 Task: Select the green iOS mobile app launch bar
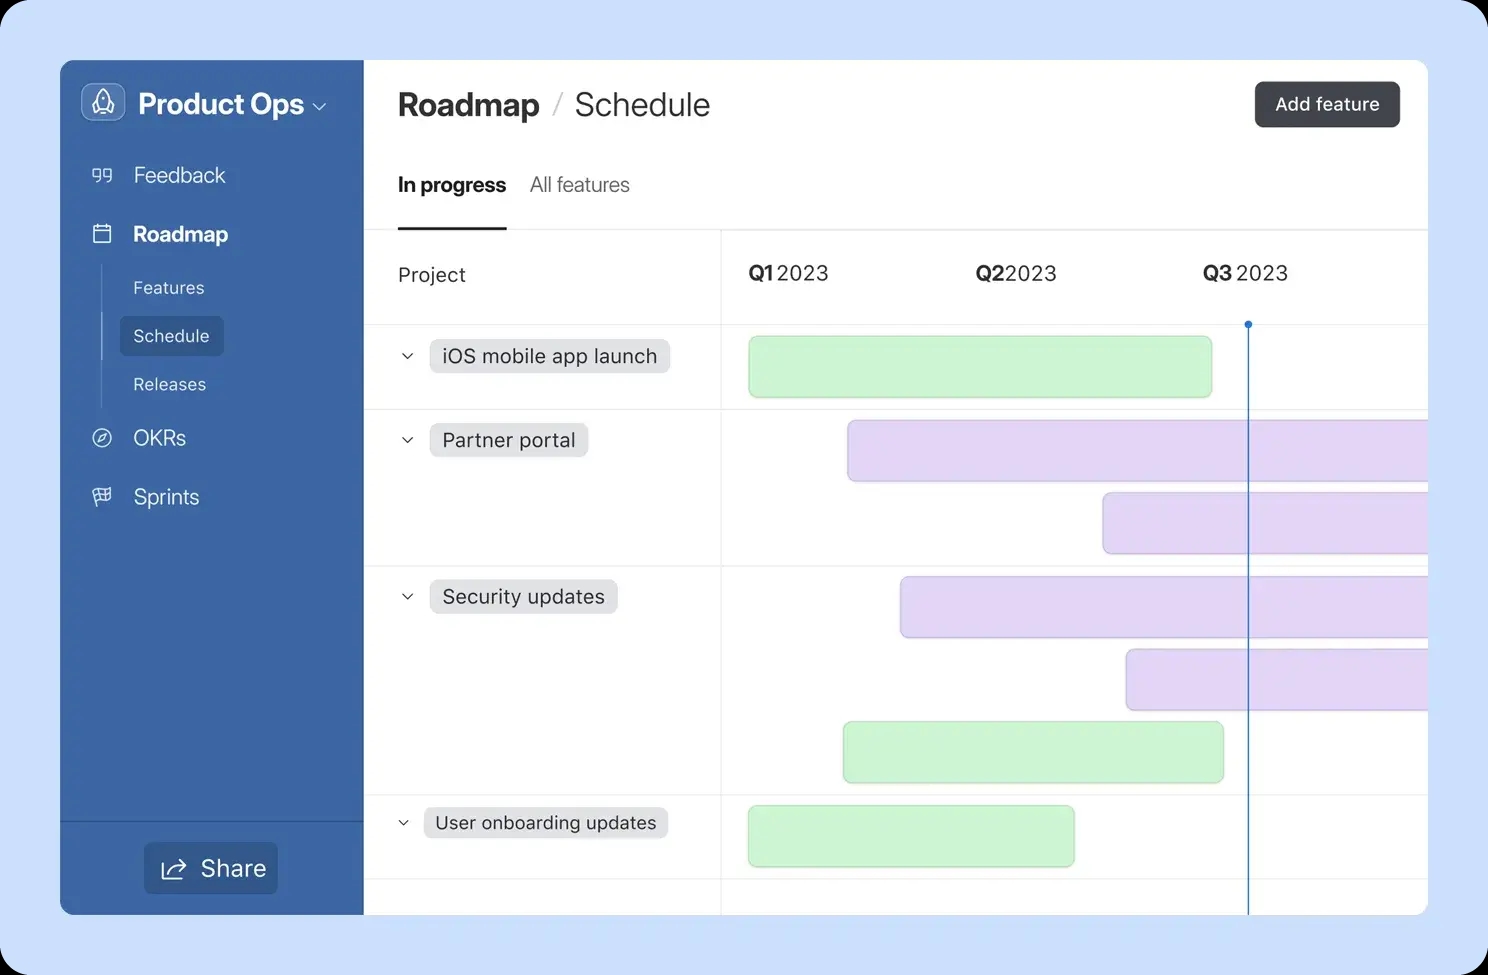(x=980, y=367)
